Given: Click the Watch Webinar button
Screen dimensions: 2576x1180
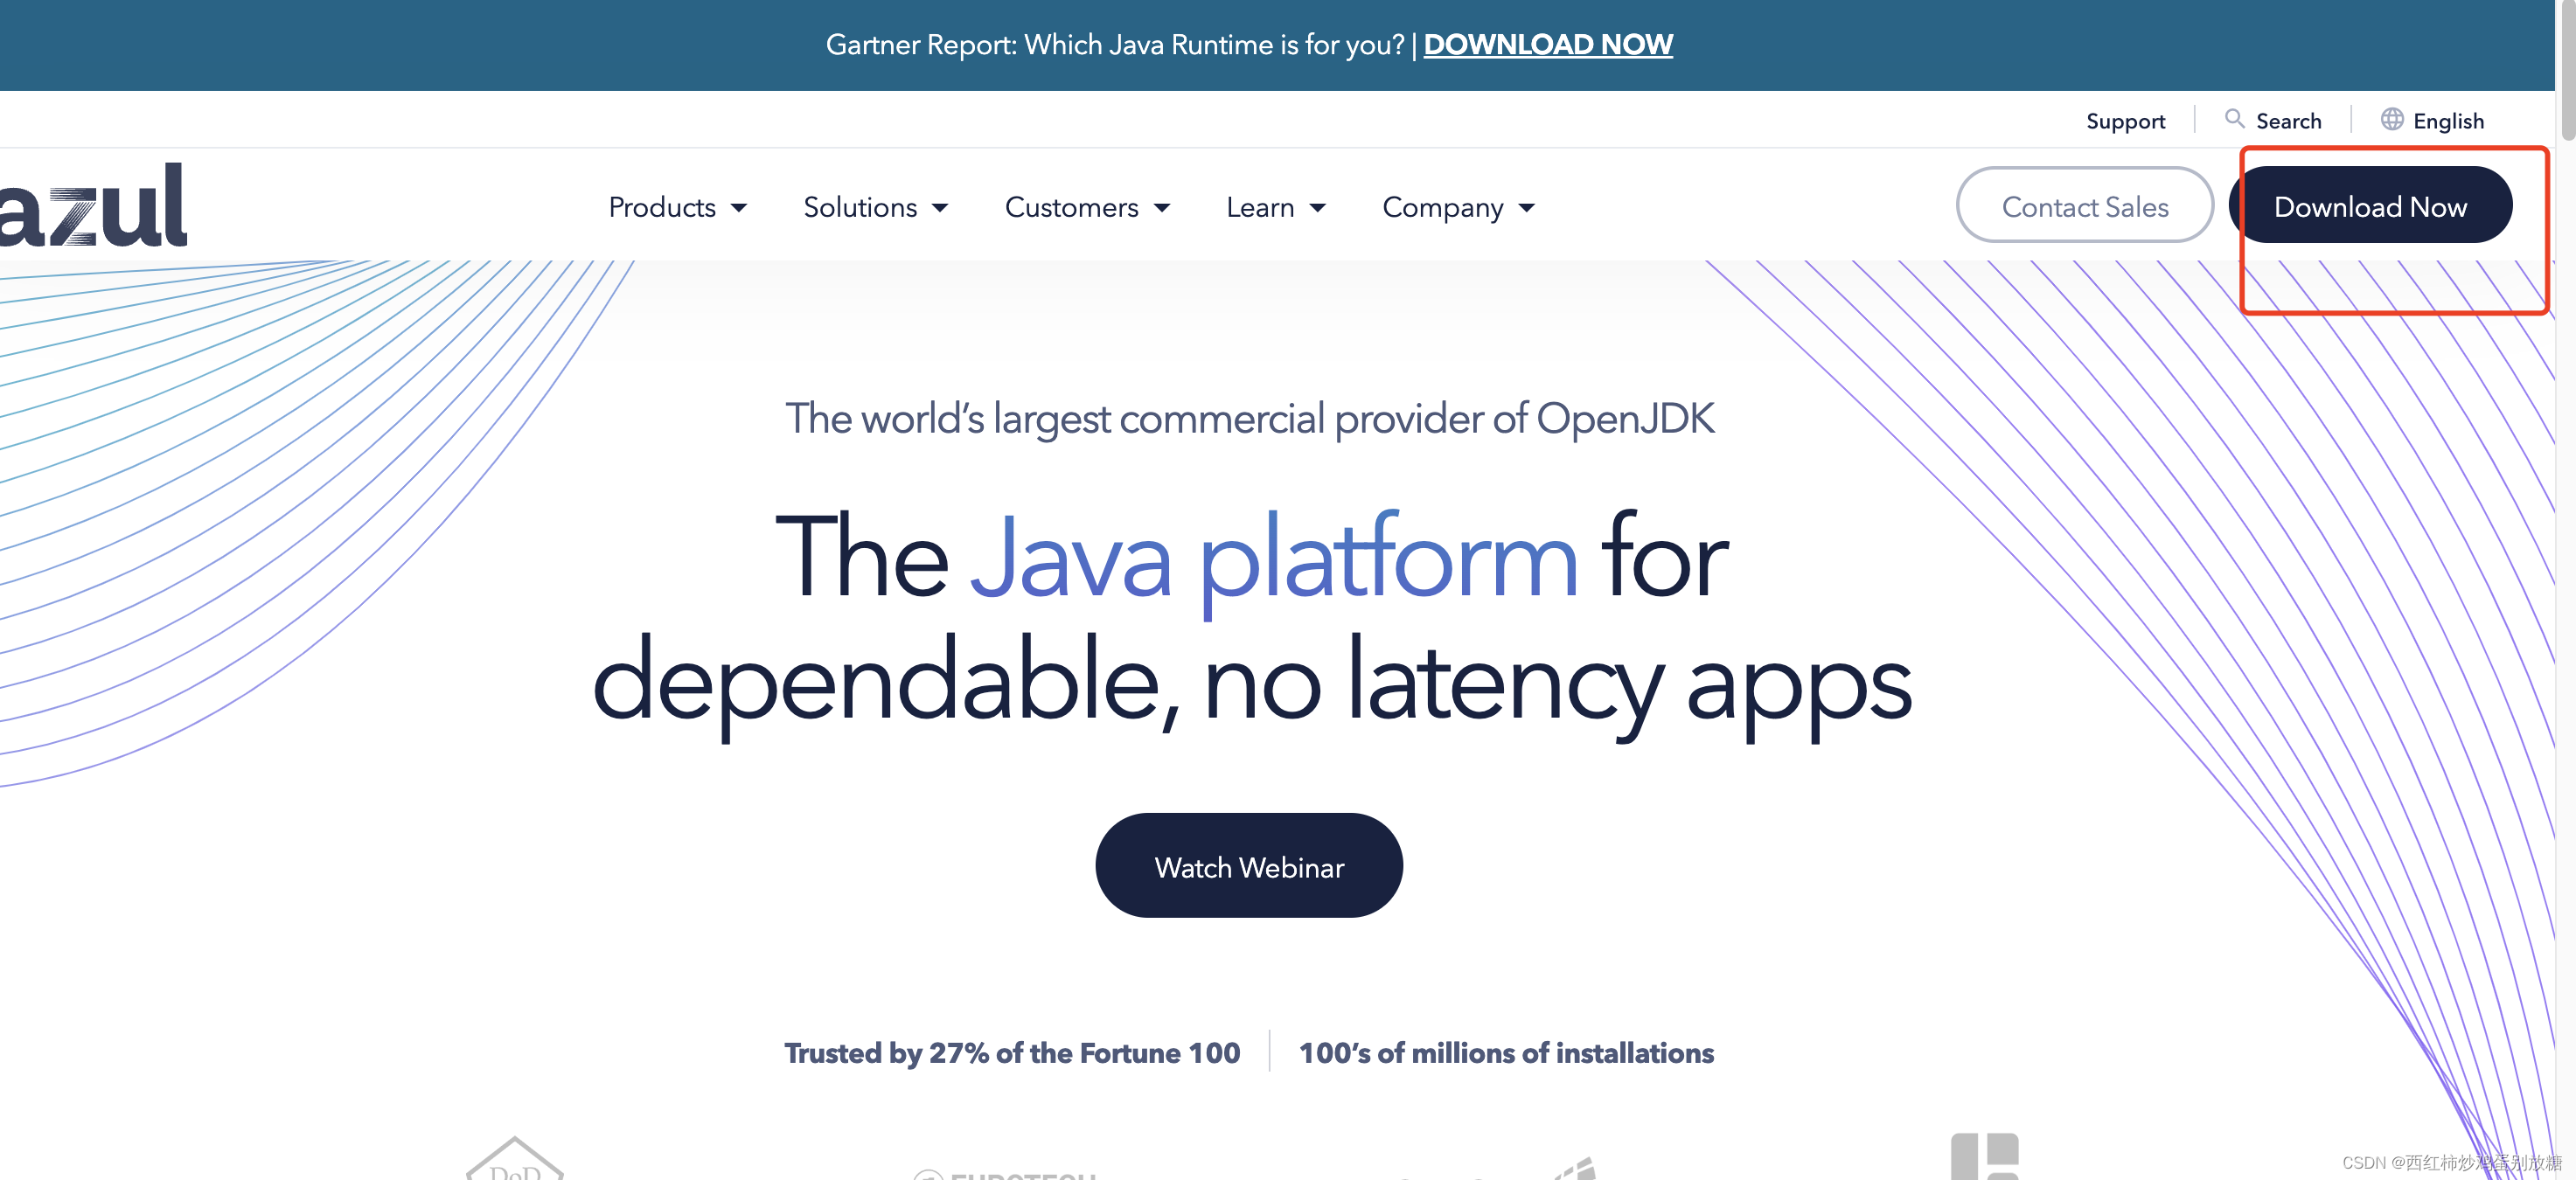Looking at the screenshot, I should coord(1249,866).
